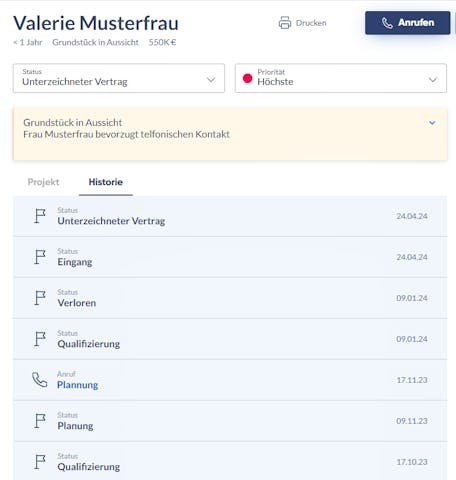Click the date 24.04.24 of the Eingang row
The width and height of the screenshot is (456, 480).
tap(412, 257)
